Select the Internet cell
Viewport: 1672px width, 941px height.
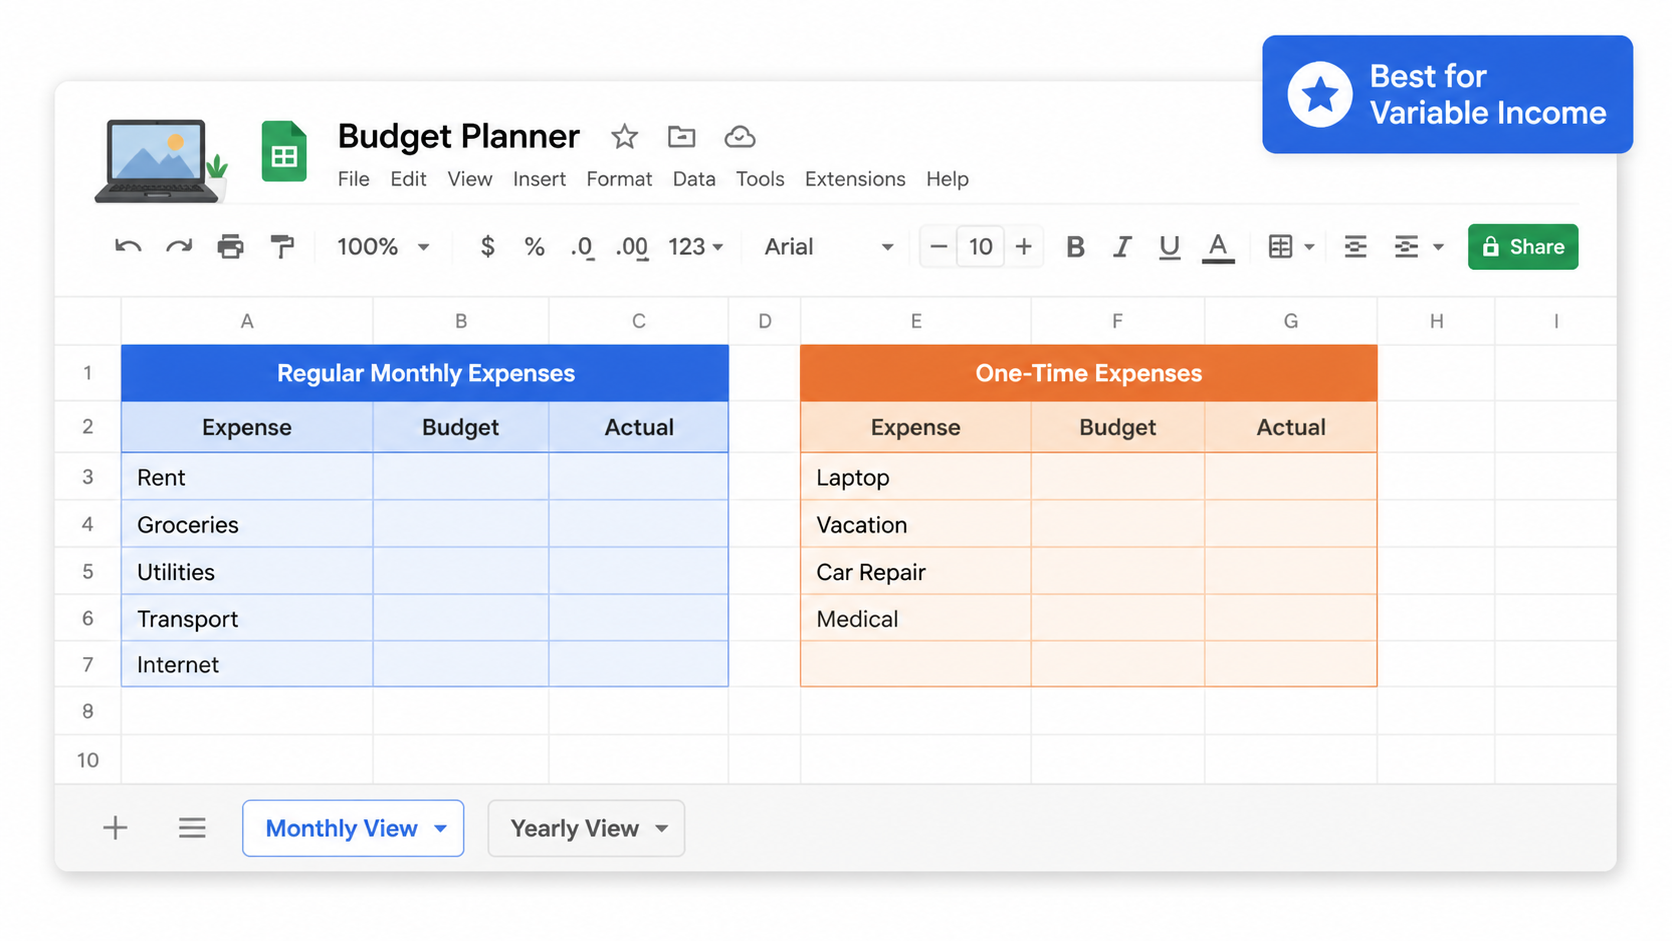247,664
